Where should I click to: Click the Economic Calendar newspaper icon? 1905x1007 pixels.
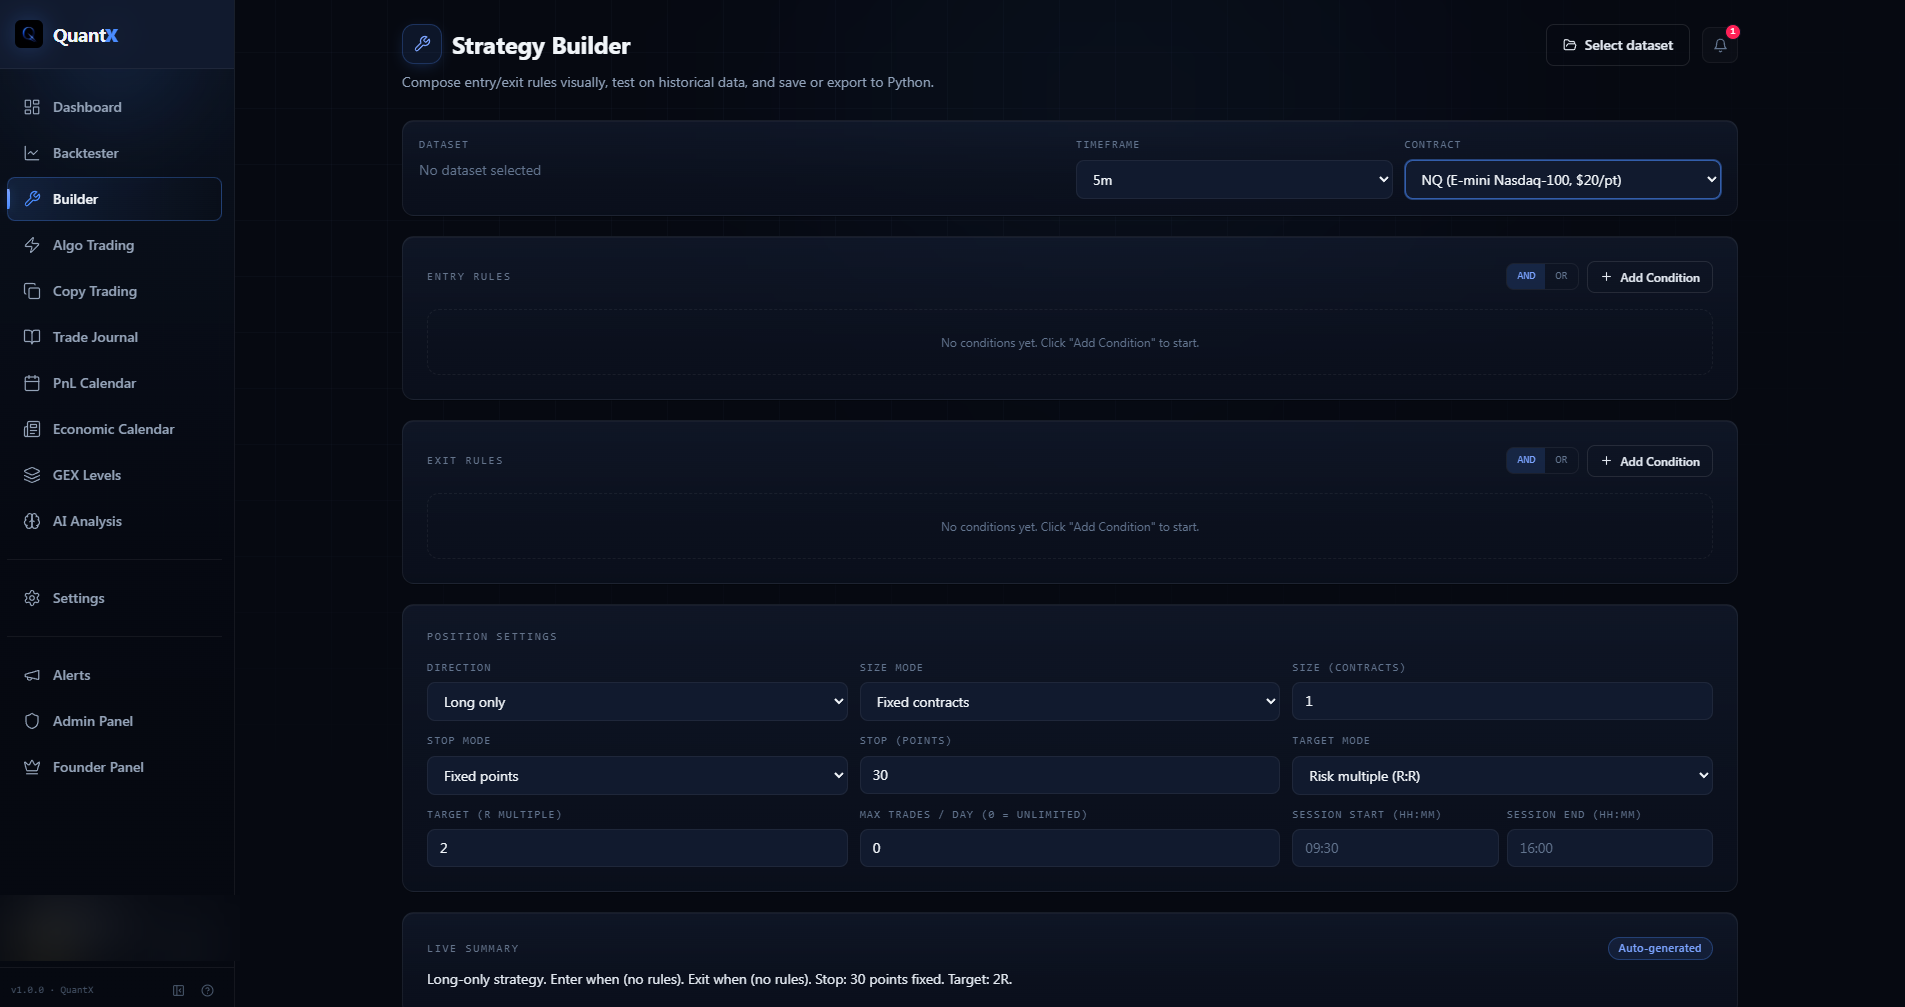(x=32, y=429)
